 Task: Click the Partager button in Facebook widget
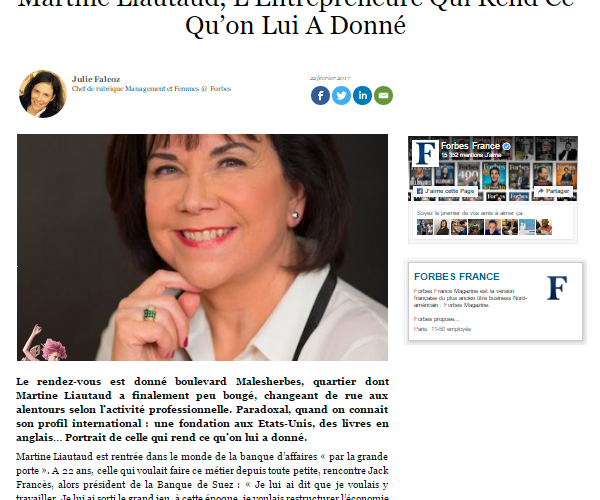[553, 191]
